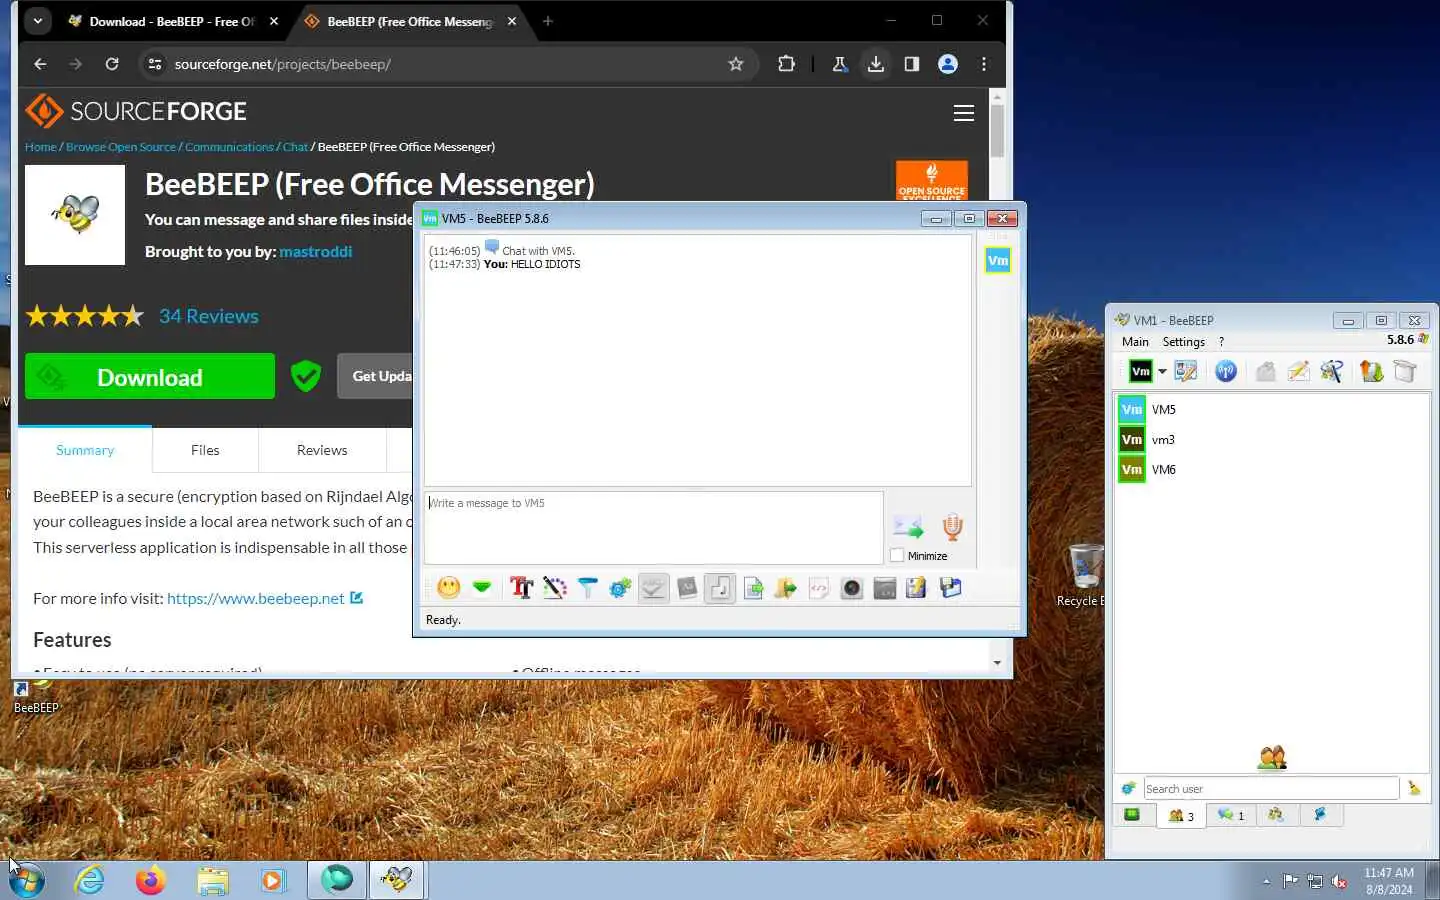The height and width of the screenshot is (900, 1440).
Task: Click the Search user field
Action: 1271,788
